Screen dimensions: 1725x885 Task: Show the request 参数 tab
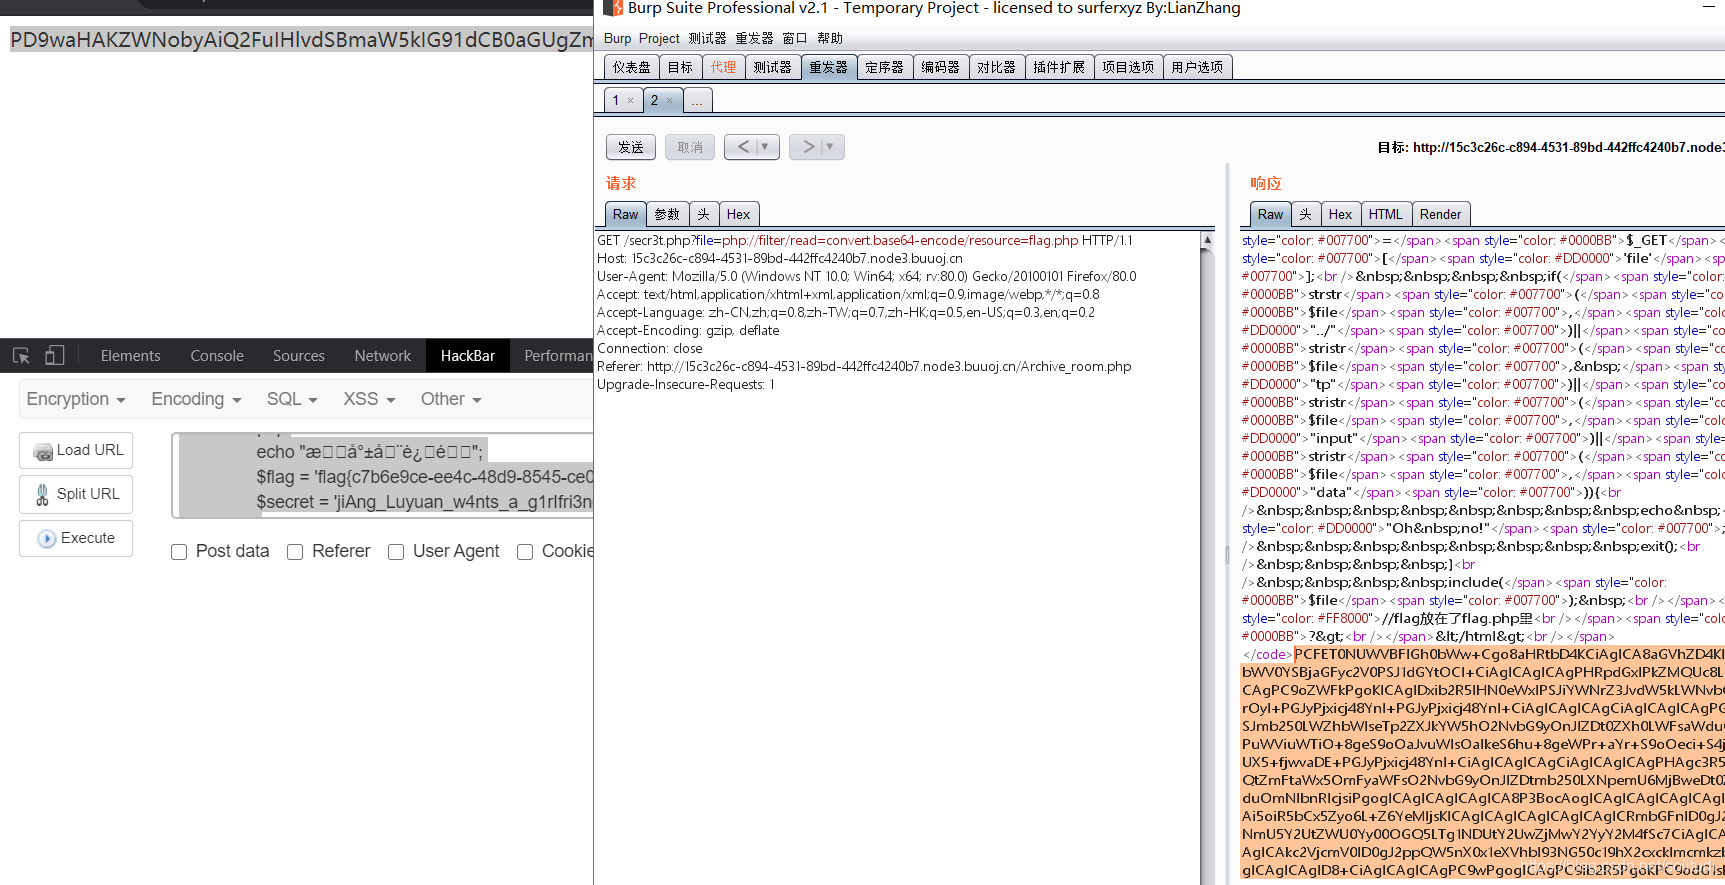coord(667,214)
